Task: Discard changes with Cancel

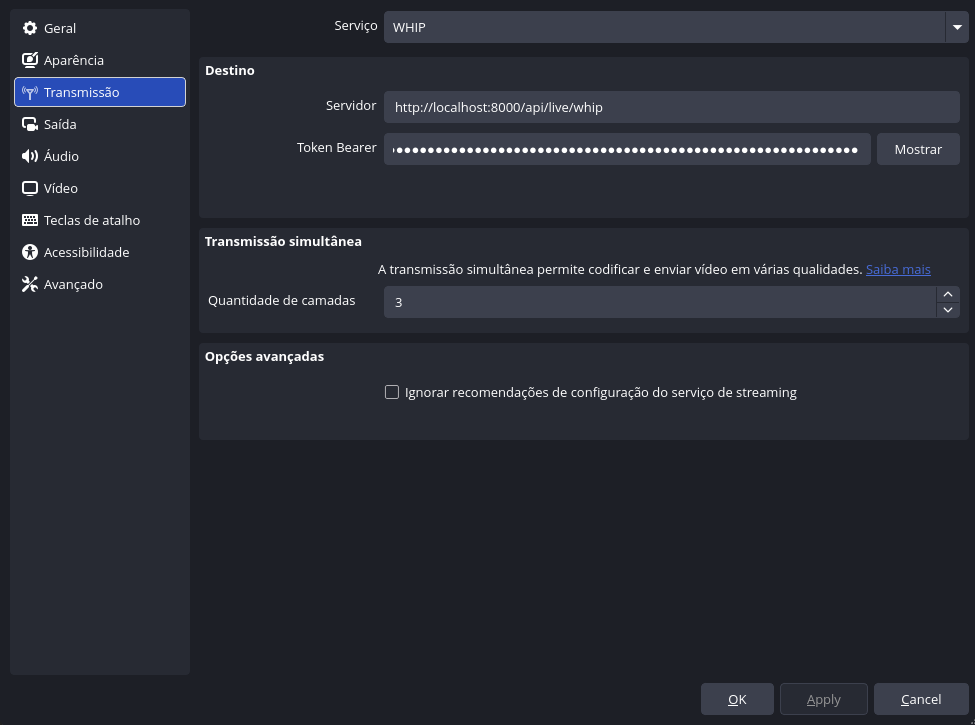Action: tap(921, 700)
